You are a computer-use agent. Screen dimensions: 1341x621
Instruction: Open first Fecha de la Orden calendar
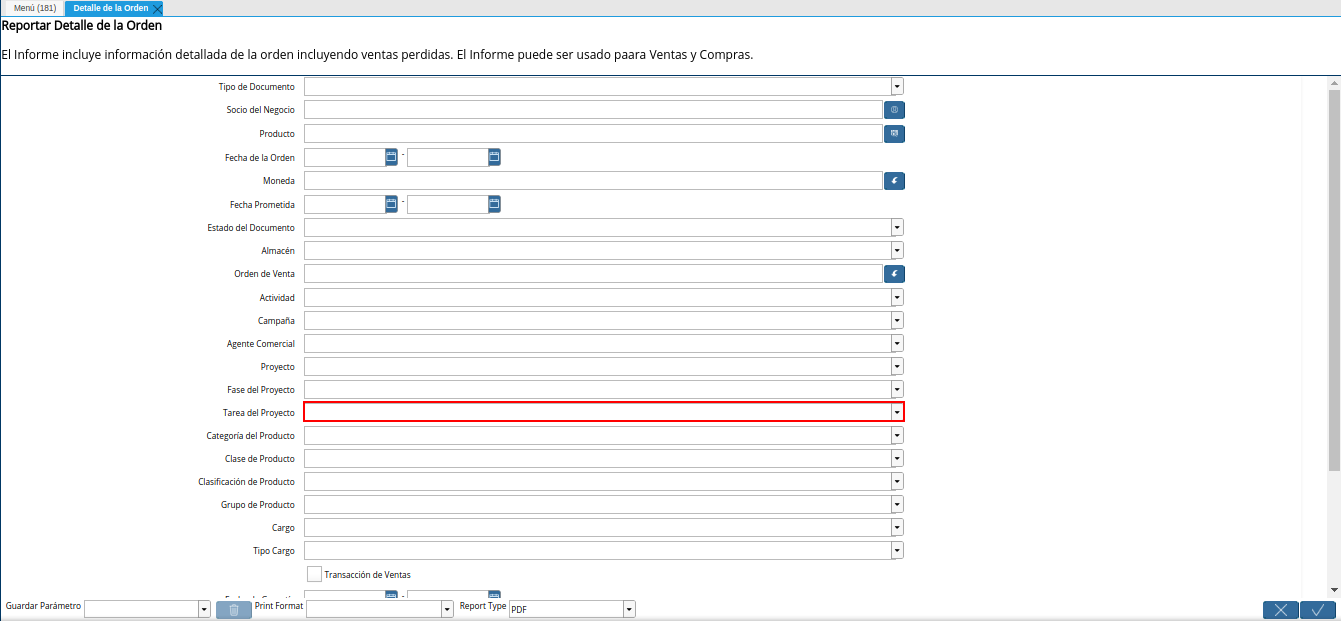tap(391, 157)
